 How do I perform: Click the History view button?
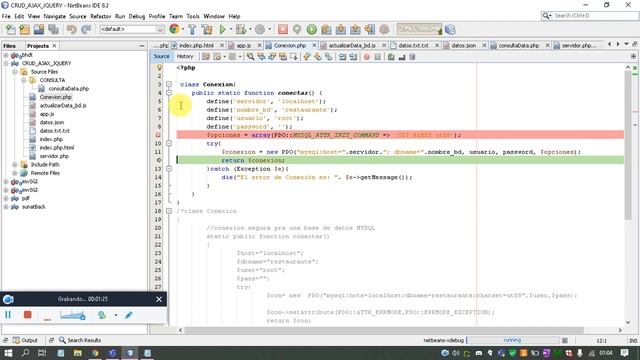pos(185,56)
